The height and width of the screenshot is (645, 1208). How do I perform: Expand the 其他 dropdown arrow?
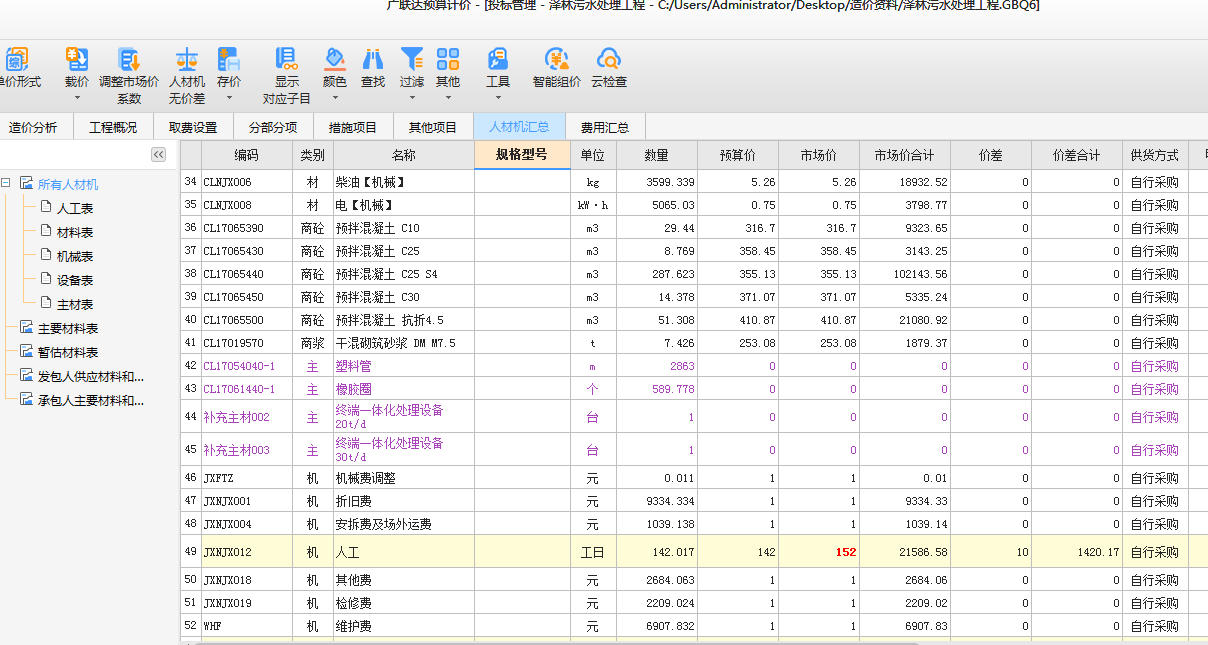point(448,98)
